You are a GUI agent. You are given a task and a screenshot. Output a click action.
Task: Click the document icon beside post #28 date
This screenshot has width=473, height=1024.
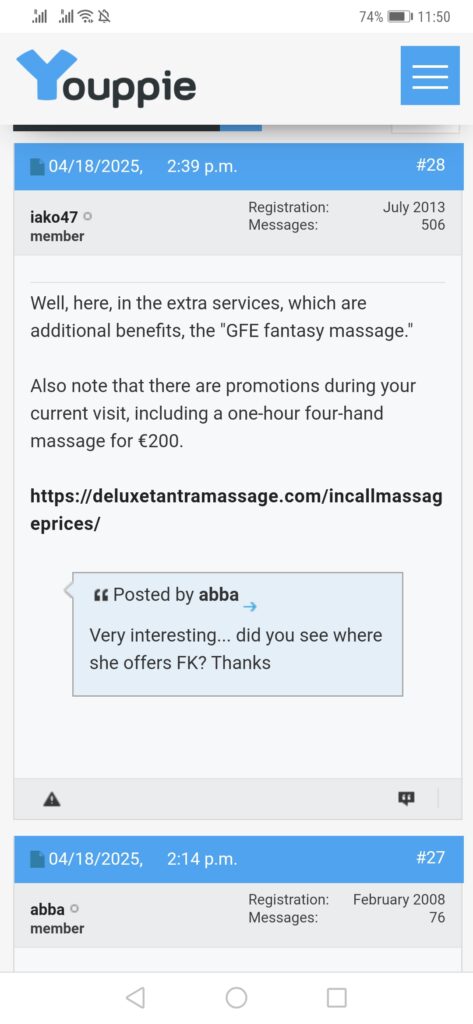tap(37, 166)
